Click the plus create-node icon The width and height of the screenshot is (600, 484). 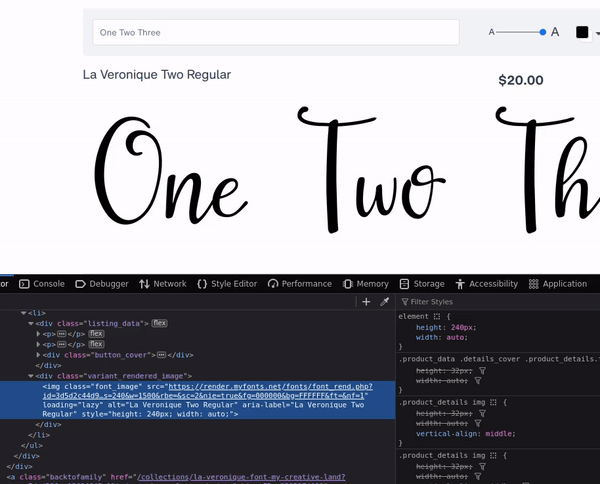[x=366, y=302]
